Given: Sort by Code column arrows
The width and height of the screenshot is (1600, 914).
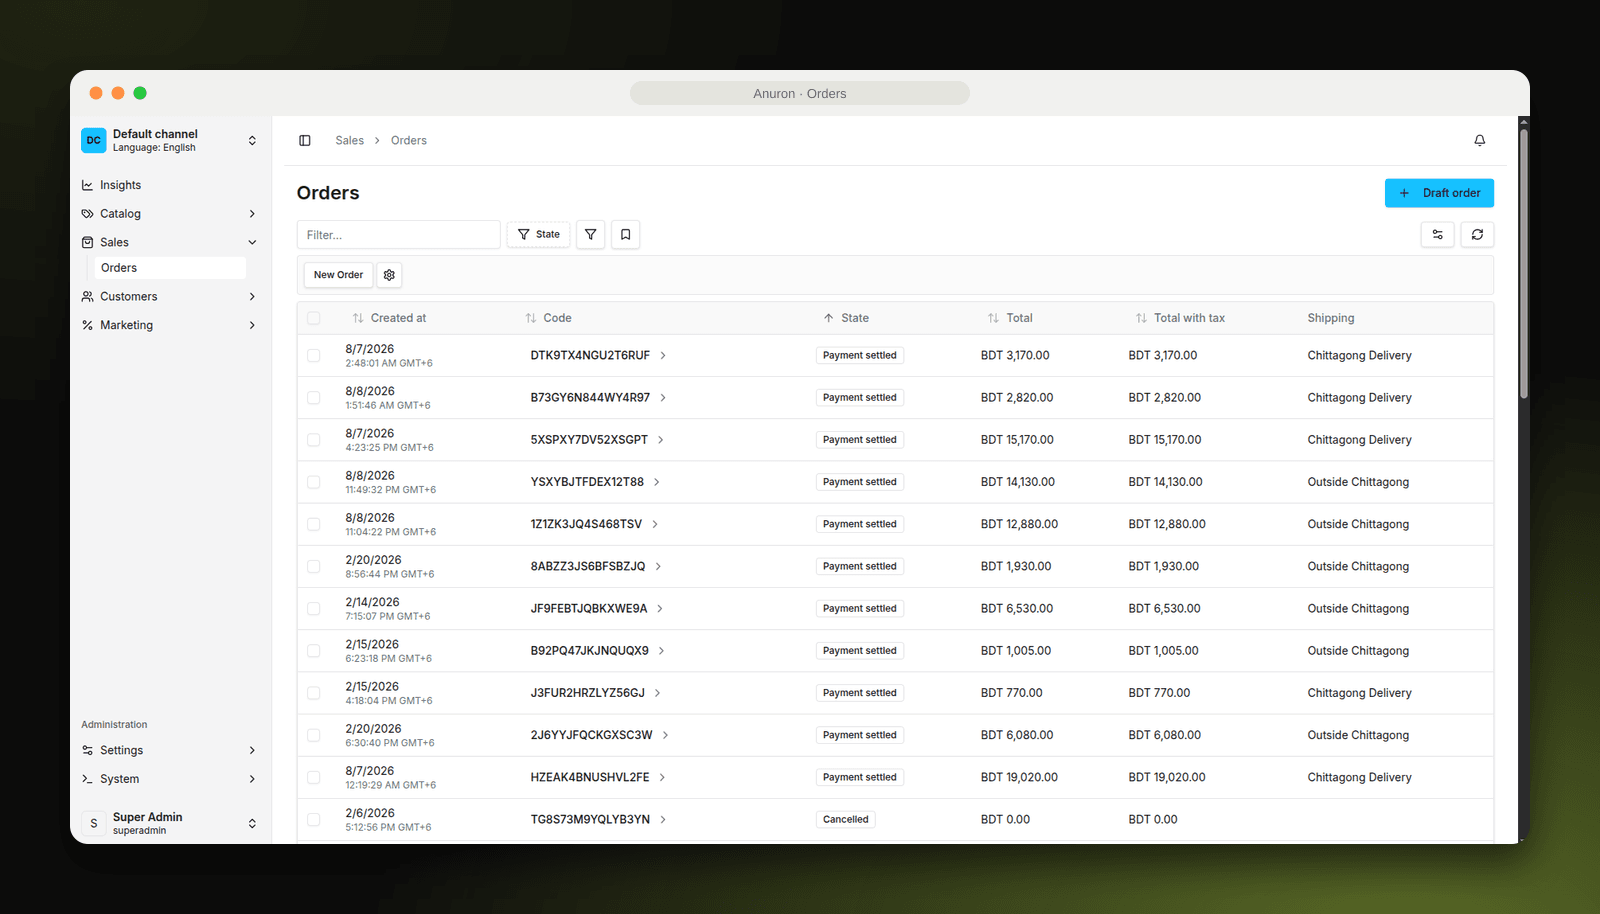Looking at the screenshot, I should click(531, 318).
